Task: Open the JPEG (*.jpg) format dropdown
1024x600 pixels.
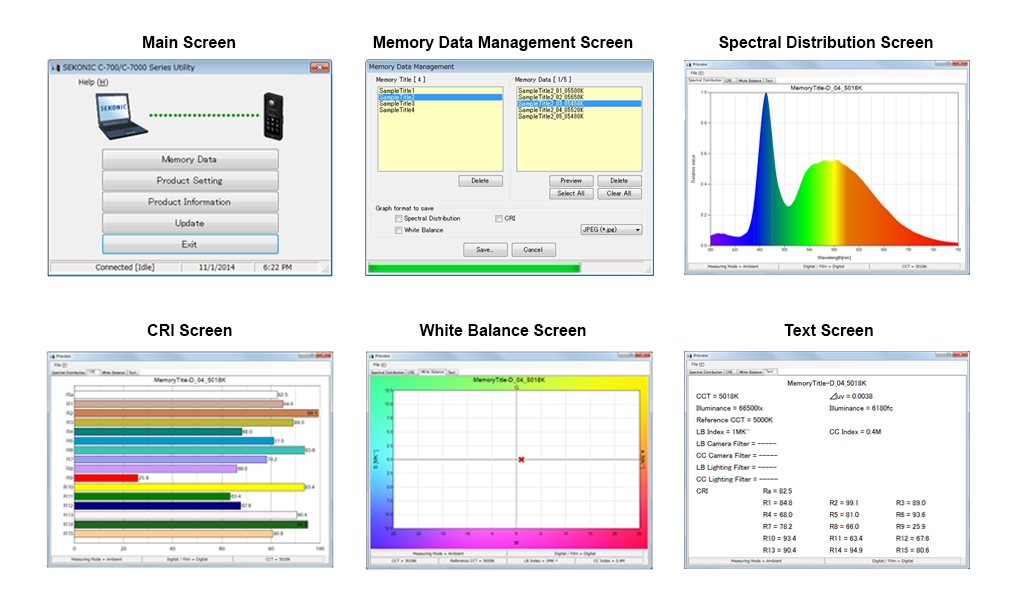Action: pyautogui.click(x=611, y=230)
